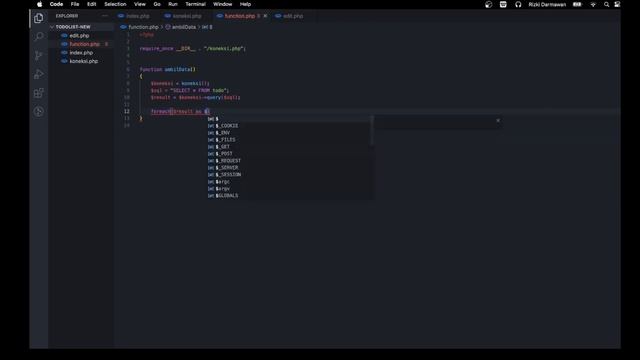Open index.php in the Explorer tree

pyautogui.click(x=81, y=53)
